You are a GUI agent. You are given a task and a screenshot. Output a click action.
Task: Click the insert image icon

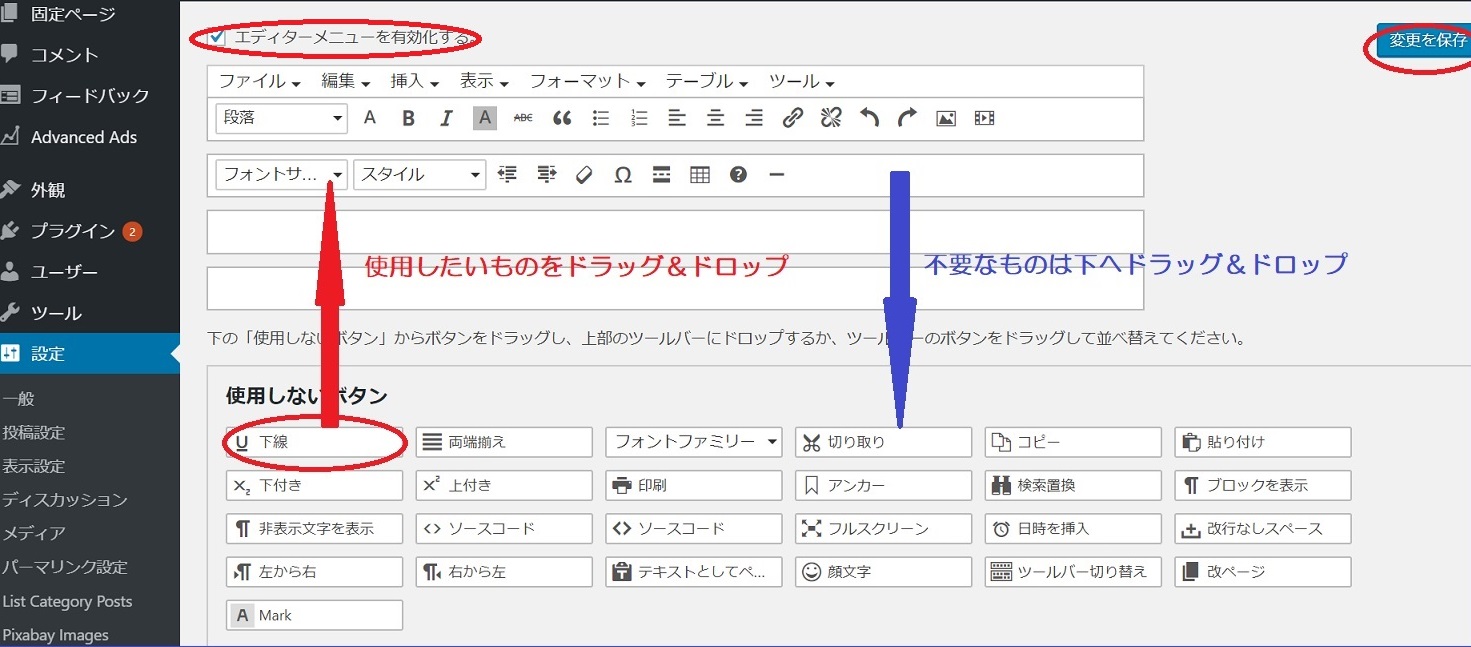click(x=945, y=118)
